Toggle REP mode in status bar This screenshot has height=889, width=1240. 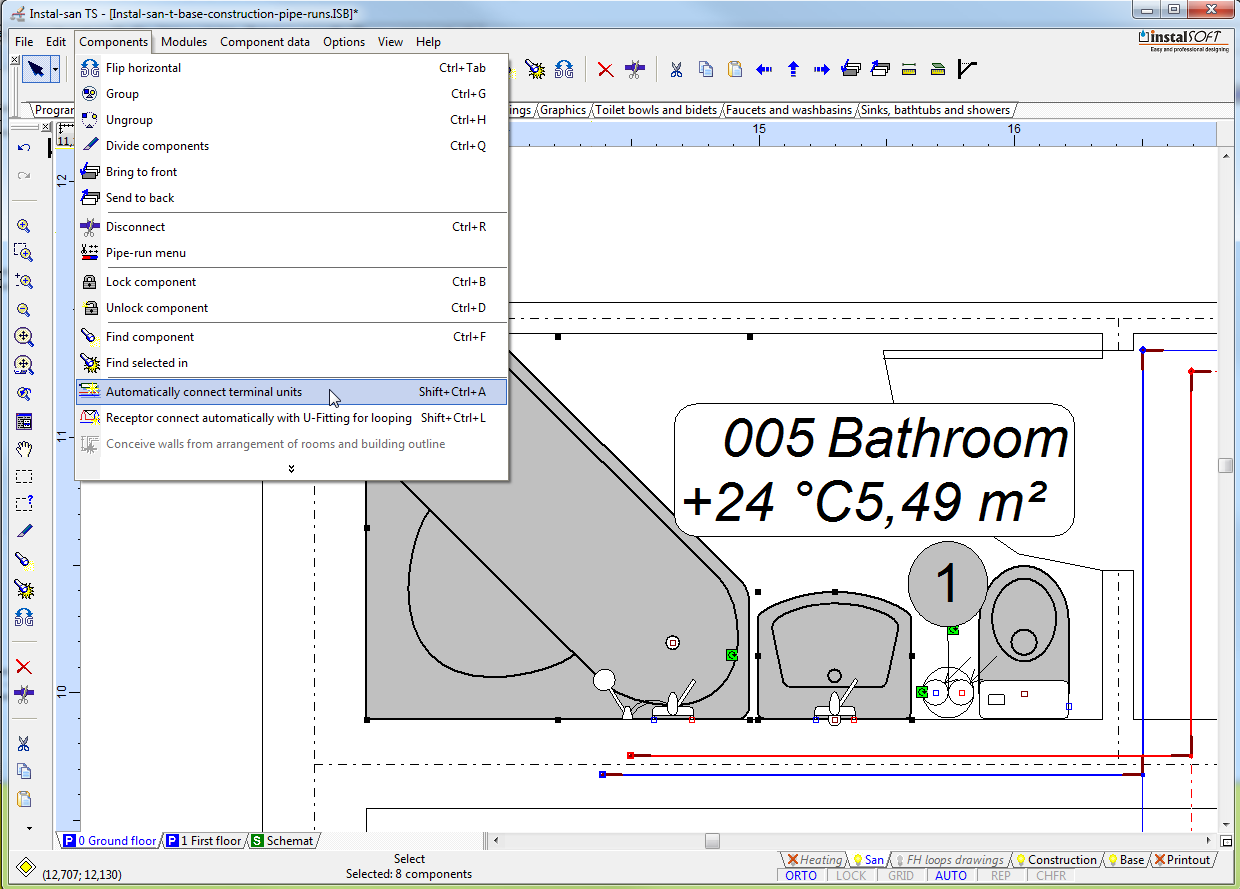tap(1001, 876)
